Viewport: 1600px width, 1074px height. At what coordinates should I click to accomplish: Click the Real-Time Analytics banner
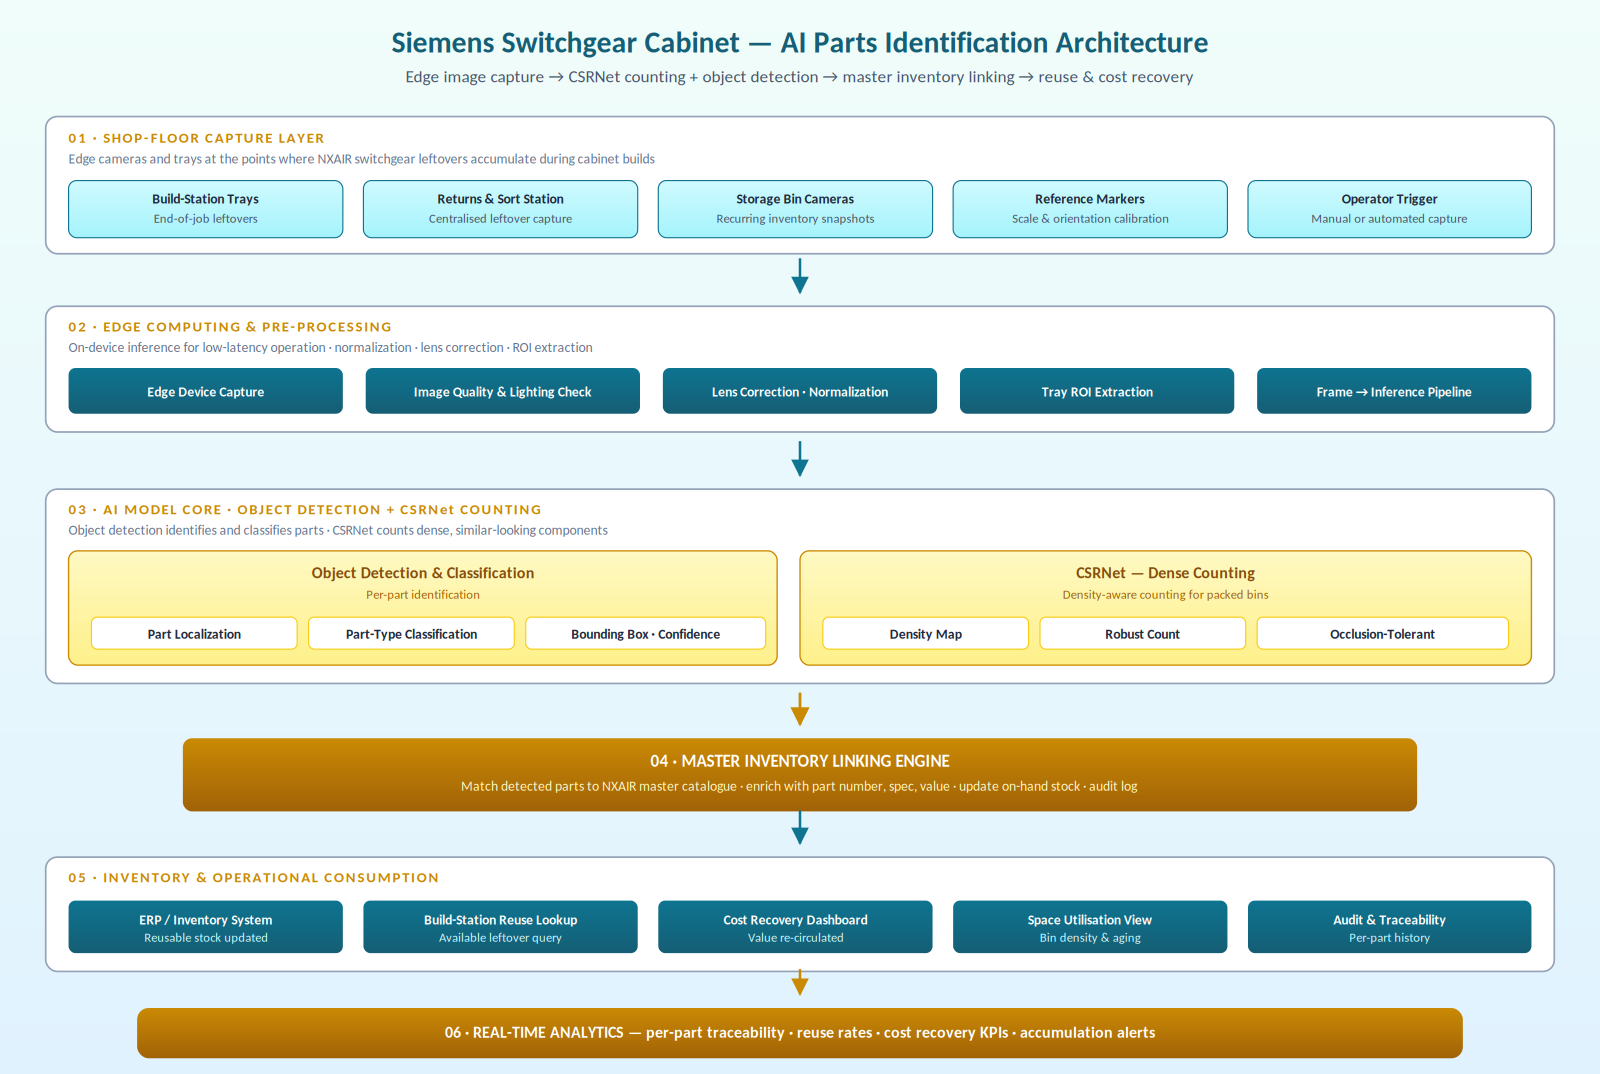[800, 1033]
